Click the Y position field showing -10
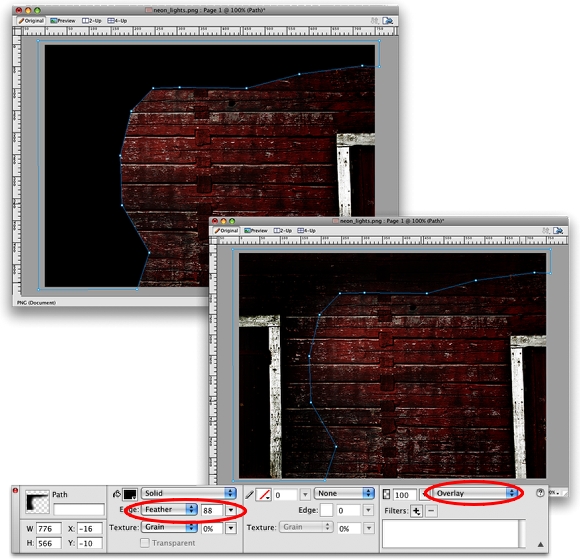Viewport: 580px width, 559px height. (90, 543)
